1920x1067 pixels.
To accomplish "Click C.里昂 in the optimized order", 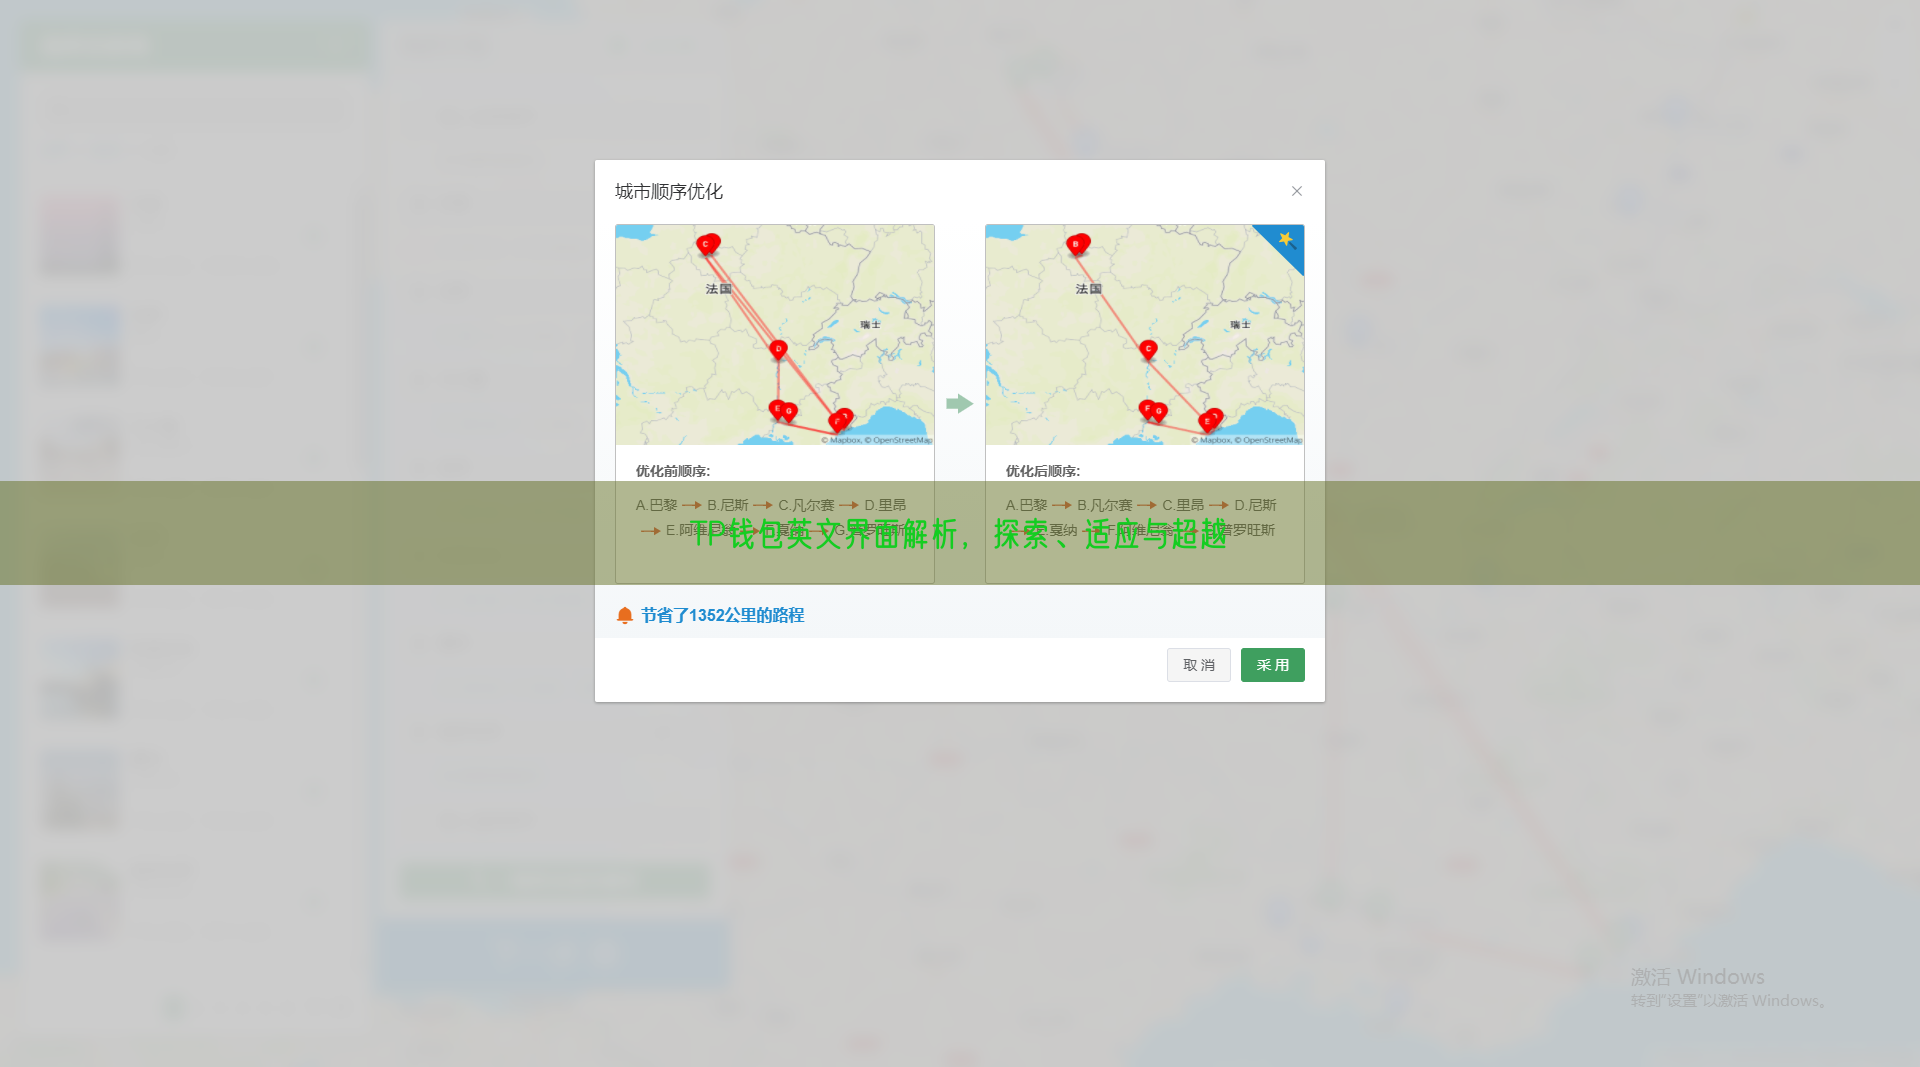I will pyautogui.click(x=1183, y=505).
